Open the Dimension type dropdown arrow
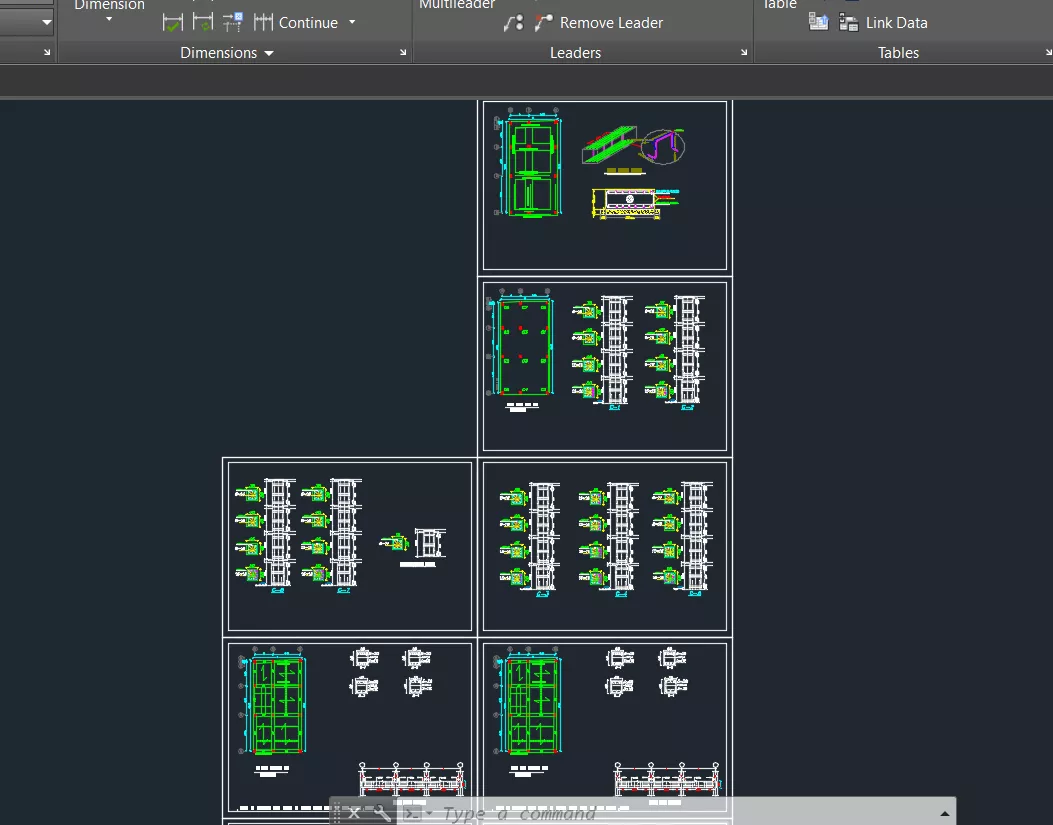 pyautogui.click(x=109, y=20)
